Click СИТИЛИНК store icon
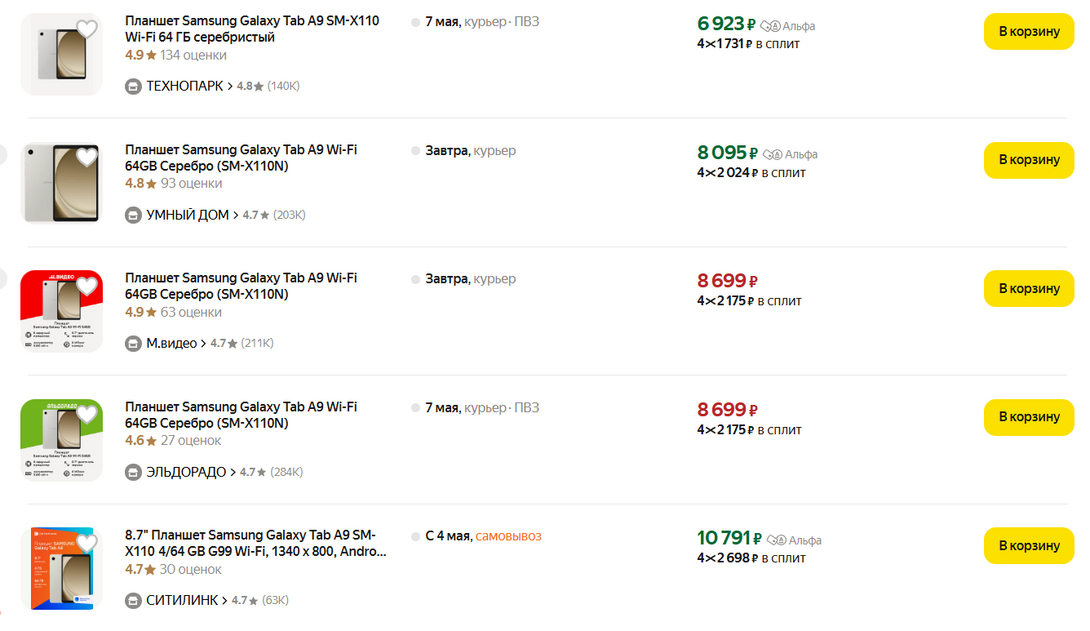Screen dimensions: 1090x631 pos(133,601)
